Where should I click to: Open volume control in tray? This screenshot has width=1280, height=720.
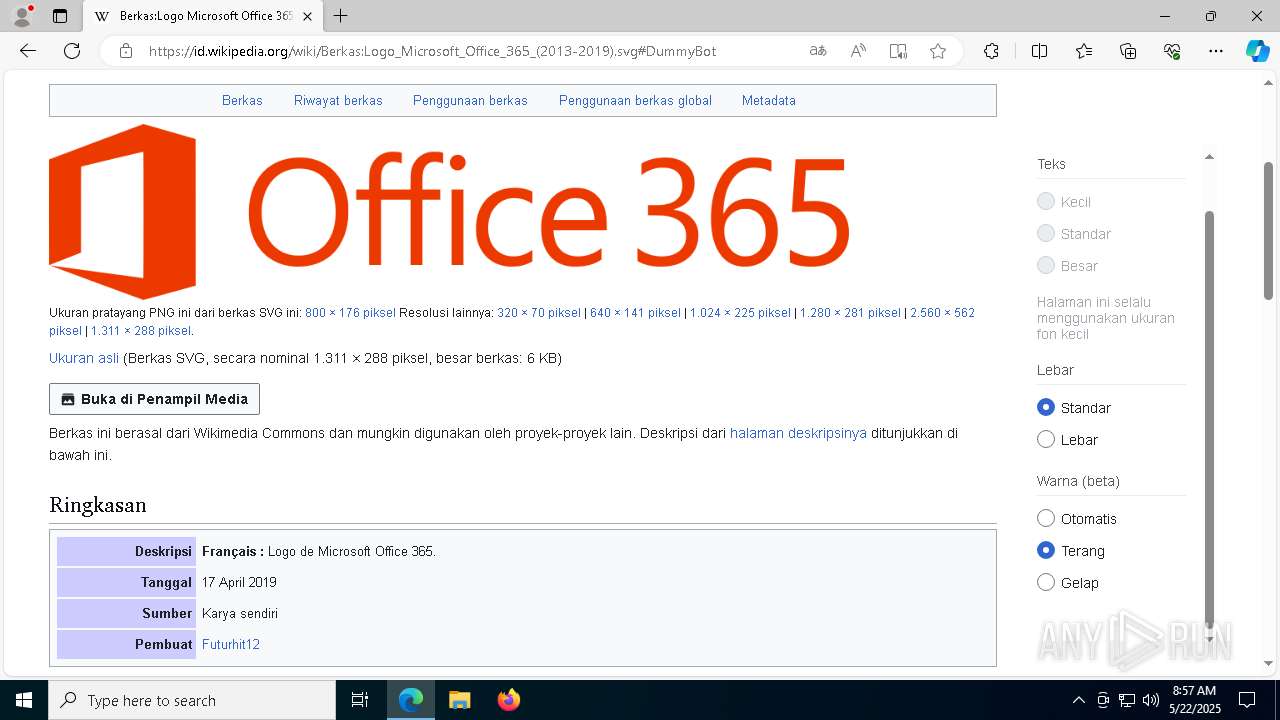pyautogui.click(x=1151, y=700)
